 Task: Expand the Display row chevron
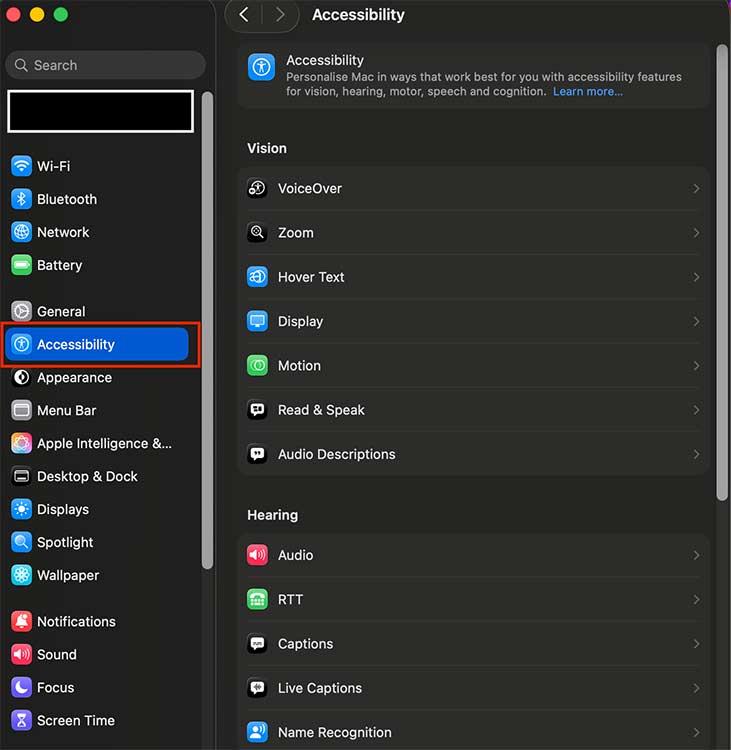point(696,322)
